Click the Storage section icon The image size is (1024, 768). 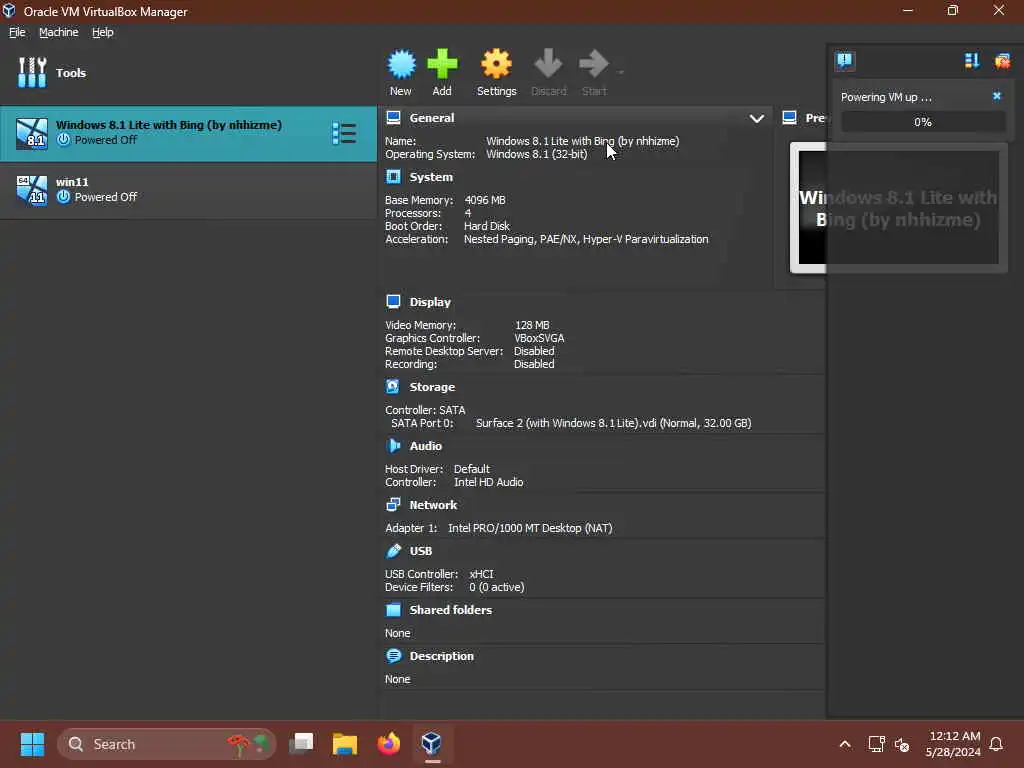click(x=392, y=387)
